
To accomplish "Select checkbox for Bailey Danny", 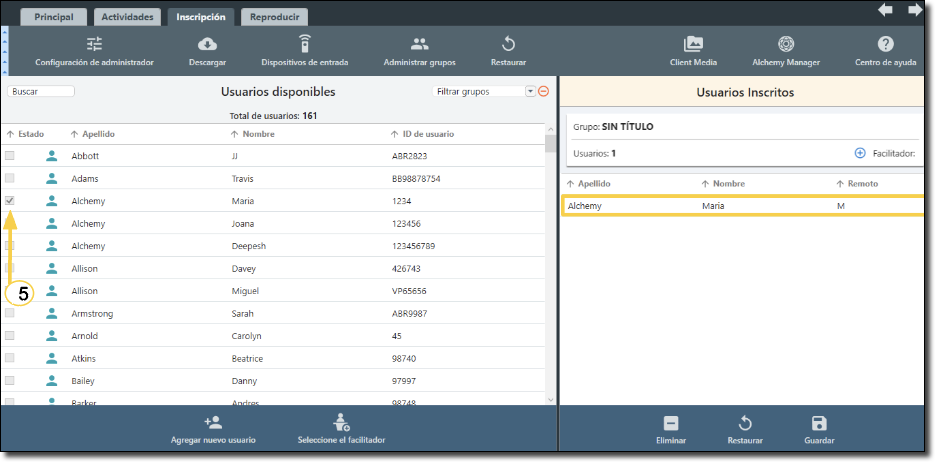I will (10, 381).
